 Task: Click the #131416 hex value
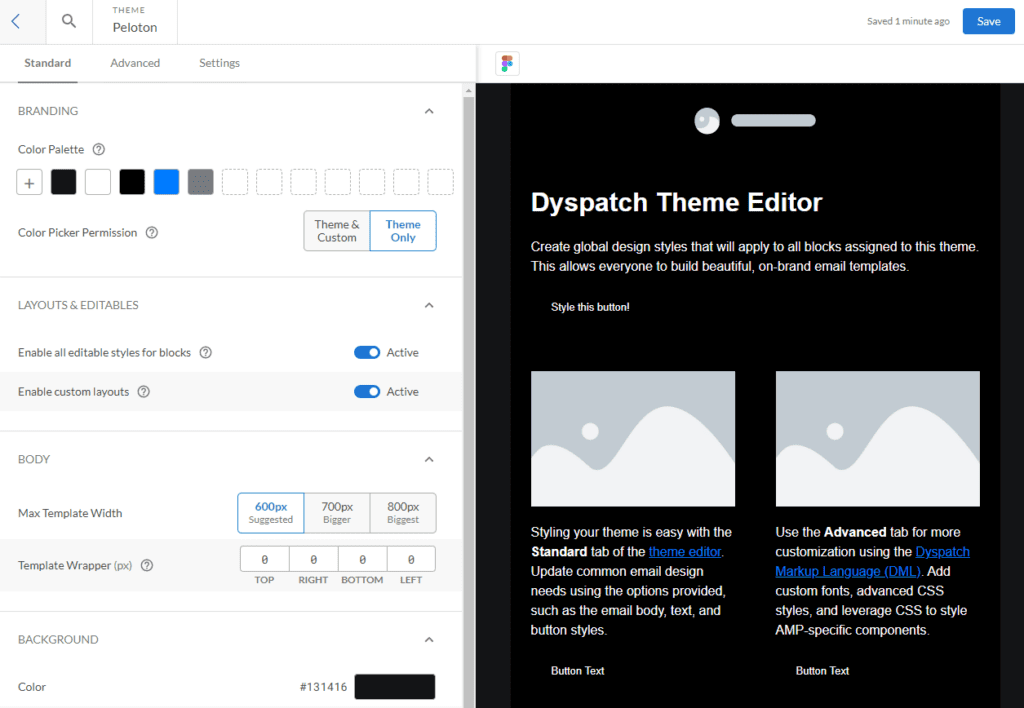click(323, 687)
